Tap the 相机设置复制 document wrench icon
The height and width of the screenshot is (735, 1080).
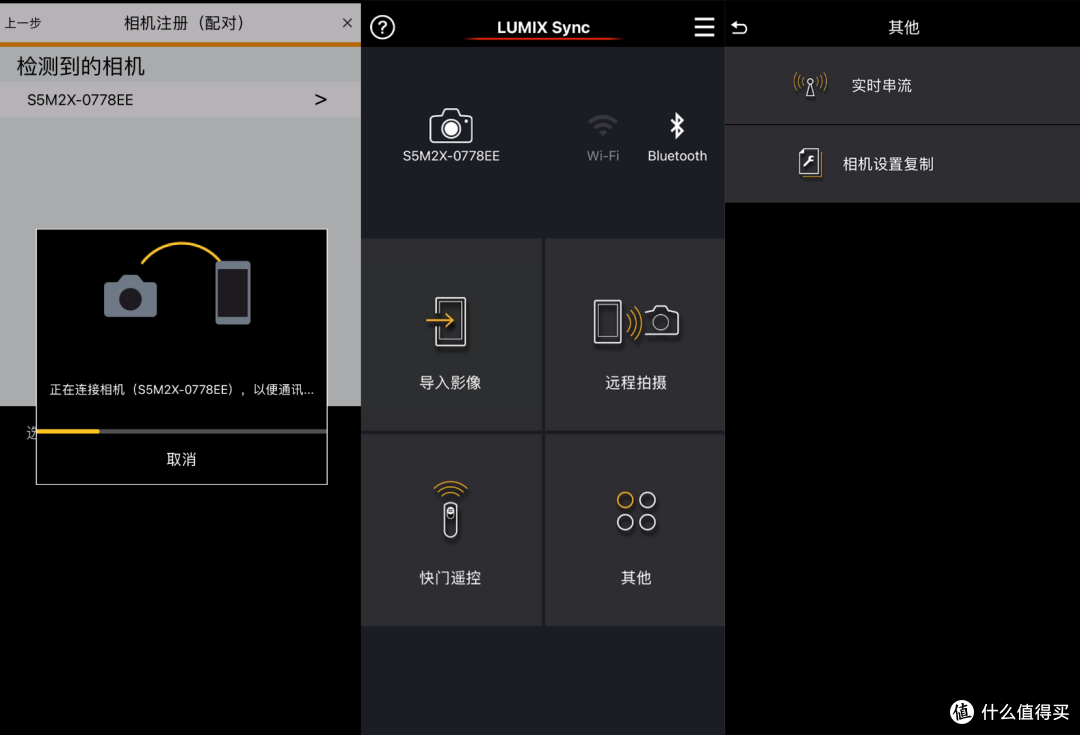click(x=810, y=163)
